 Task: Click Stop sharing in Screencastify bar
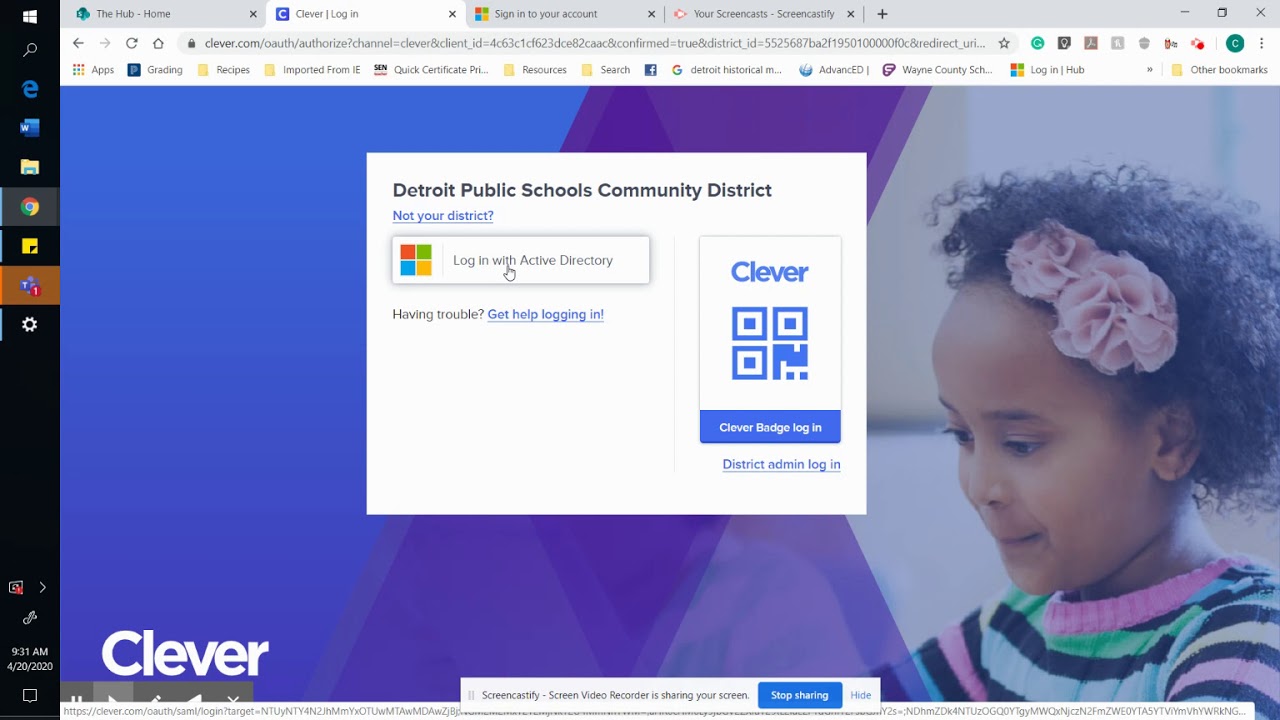pyautogui.click(x=799, y=695)
